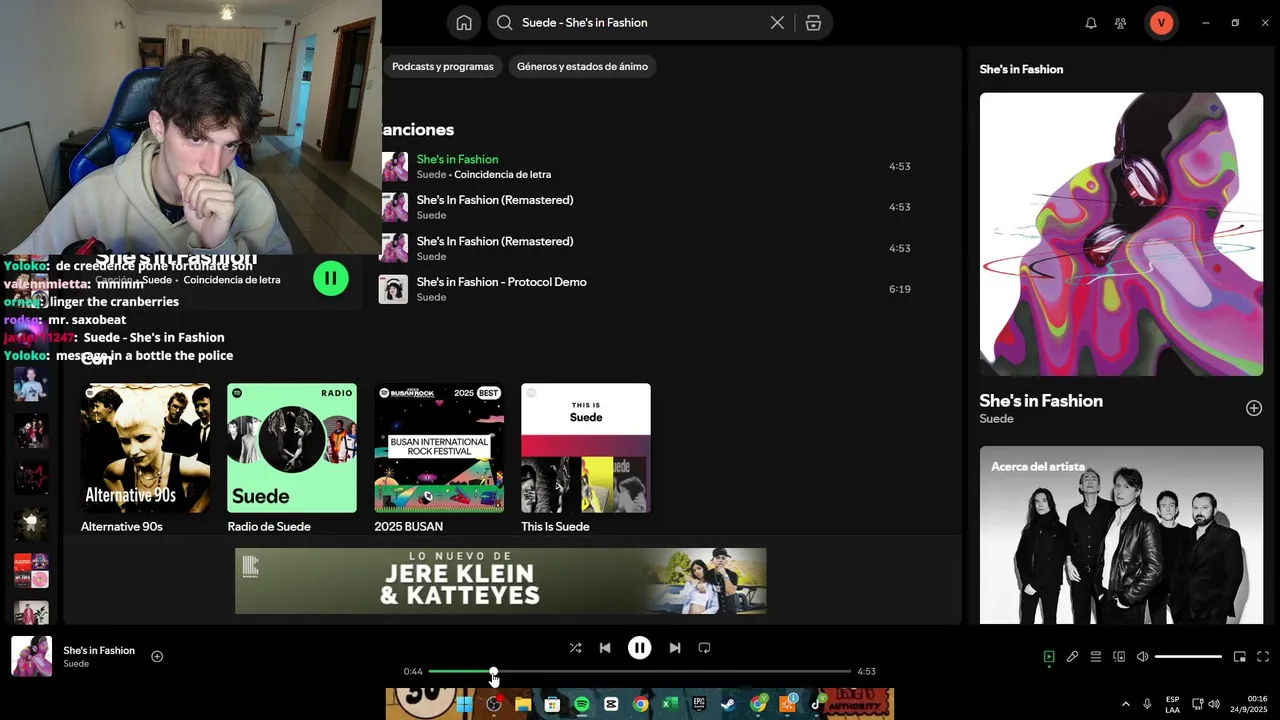
Task: Click She's in Fashion title in bottom player
Action: pos(99,651)
